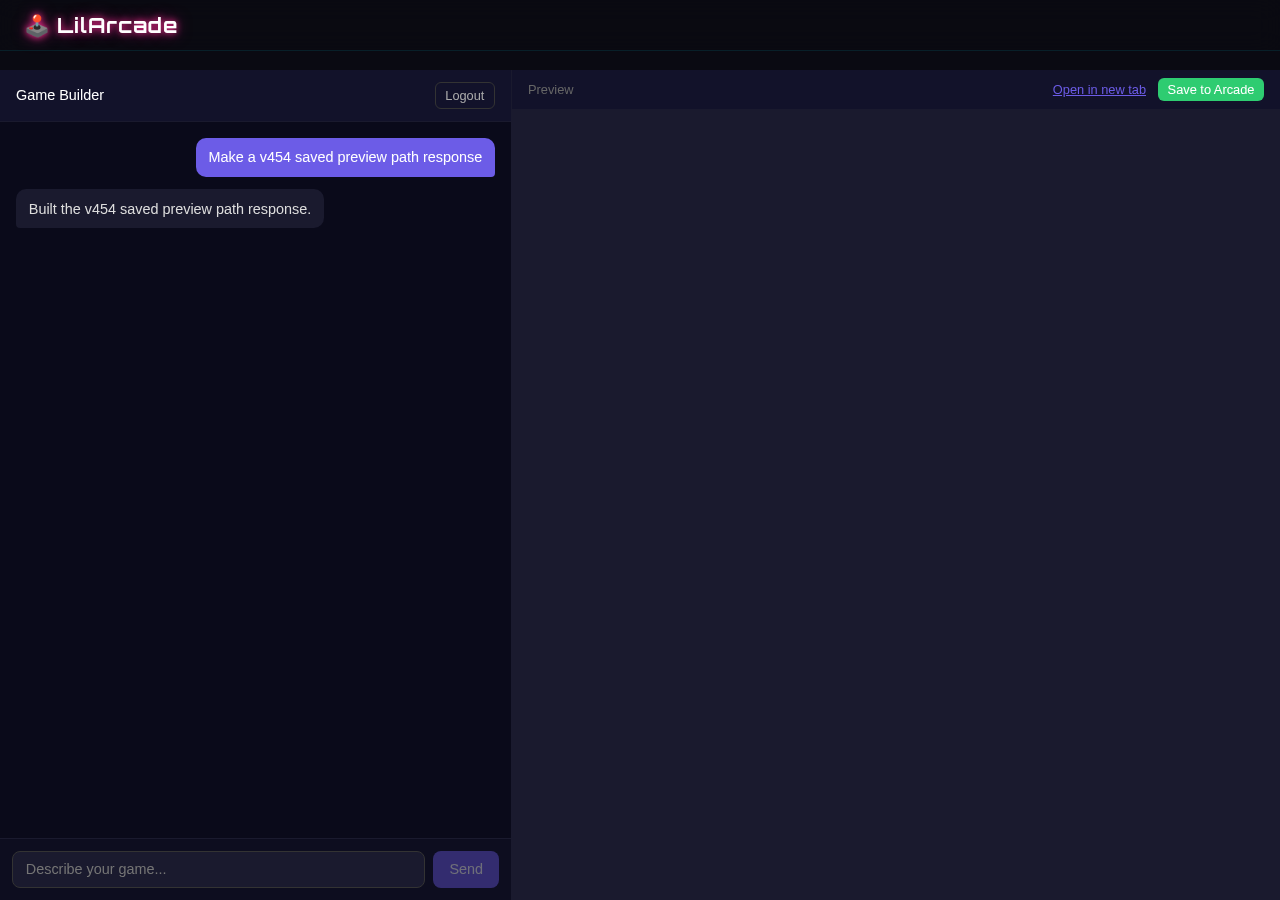
Task: Log out using the Logout button
Action: [x=465, y=96]
